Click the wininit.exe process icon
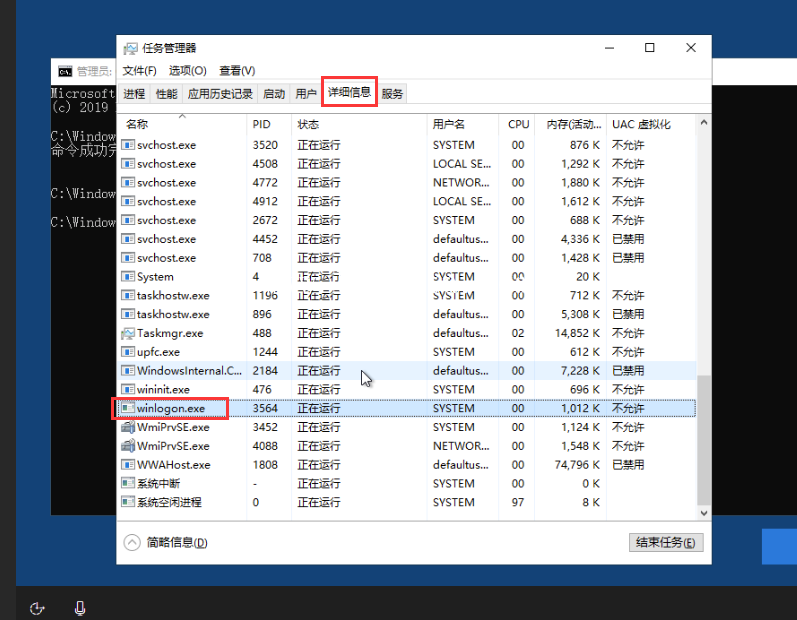The height and width of the screenshot is (620, 797). click(x=128, y=389)
